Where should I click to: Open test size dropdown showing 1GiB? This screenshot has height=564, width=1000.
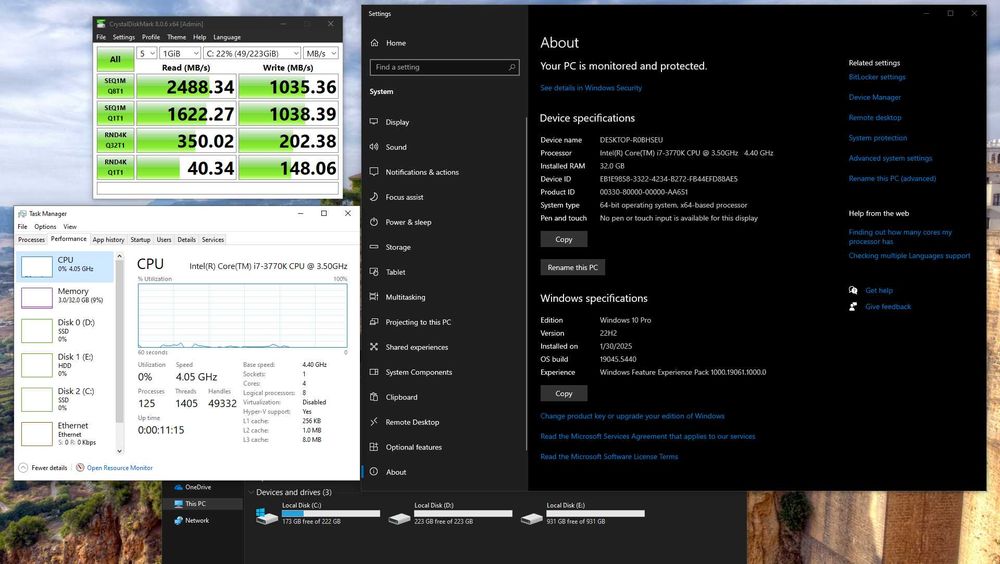click(x=180, y=53)
